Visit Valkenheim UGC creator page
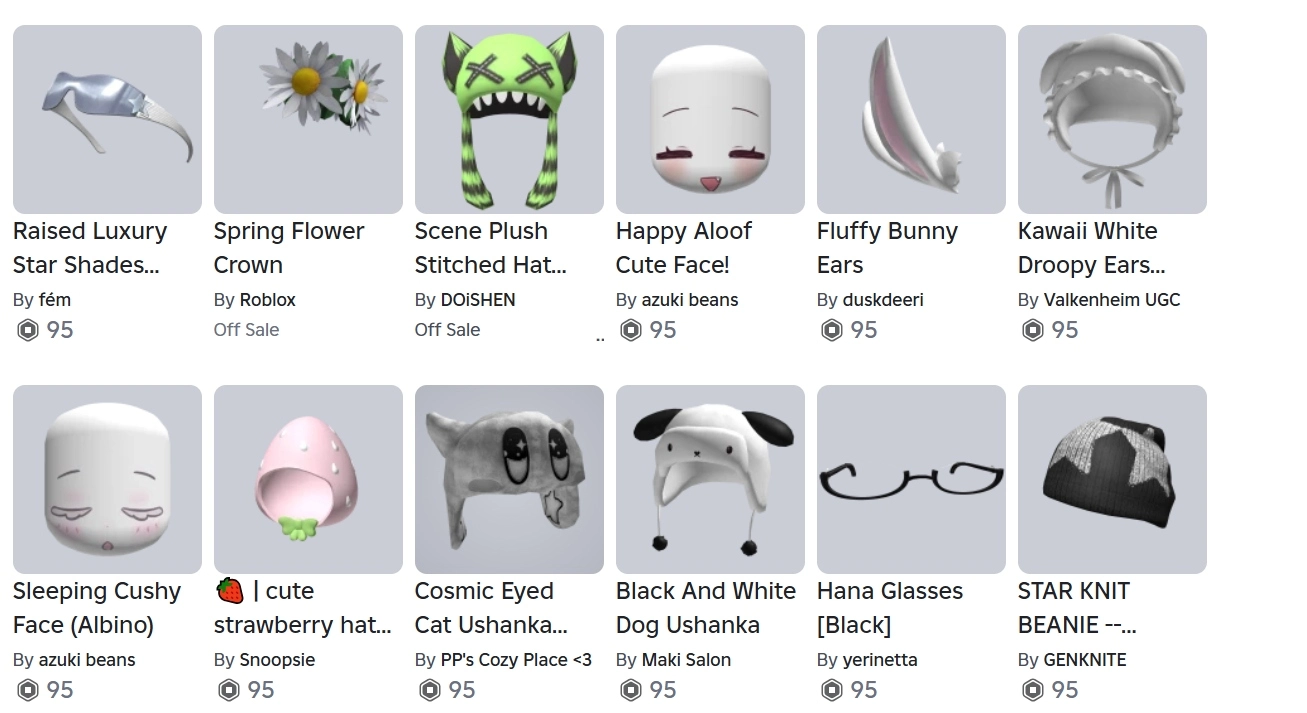Screen dimensions: 1307x713 (x=1112, y=299)
